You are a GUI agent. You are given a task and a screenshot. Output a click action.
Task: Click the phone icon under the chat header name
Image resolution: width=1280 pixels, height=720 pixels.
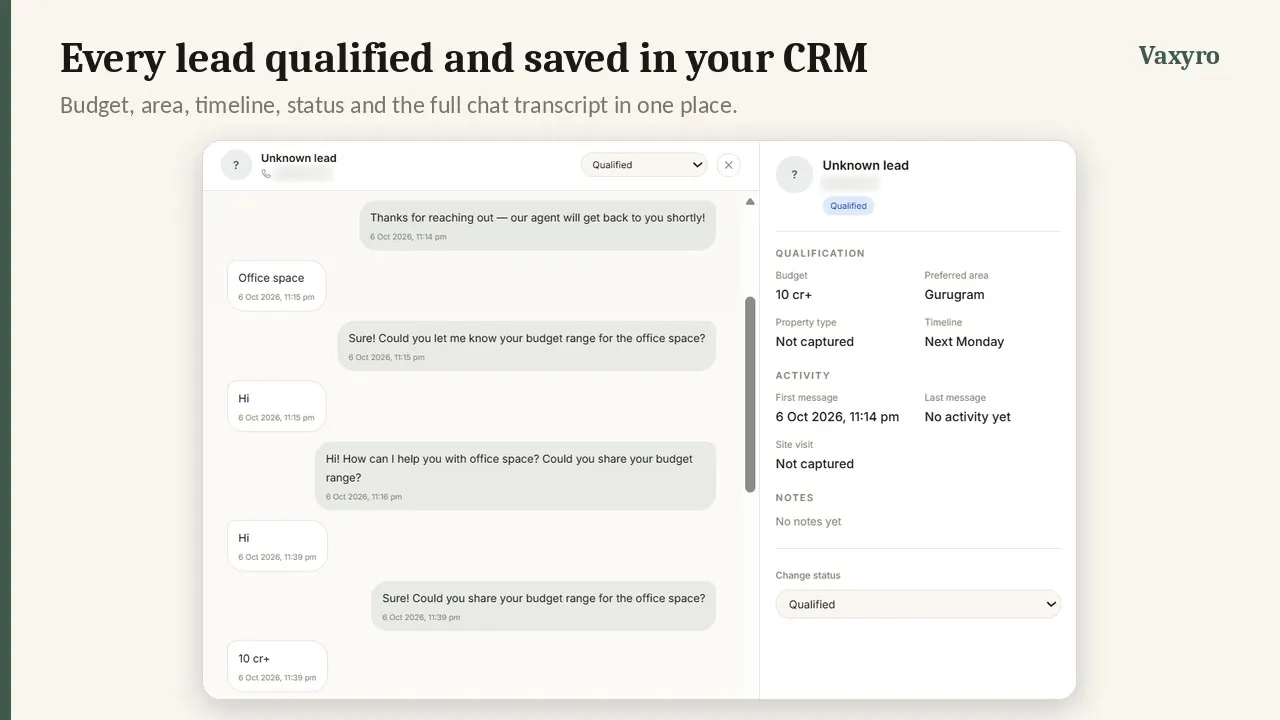coord(266,174)
